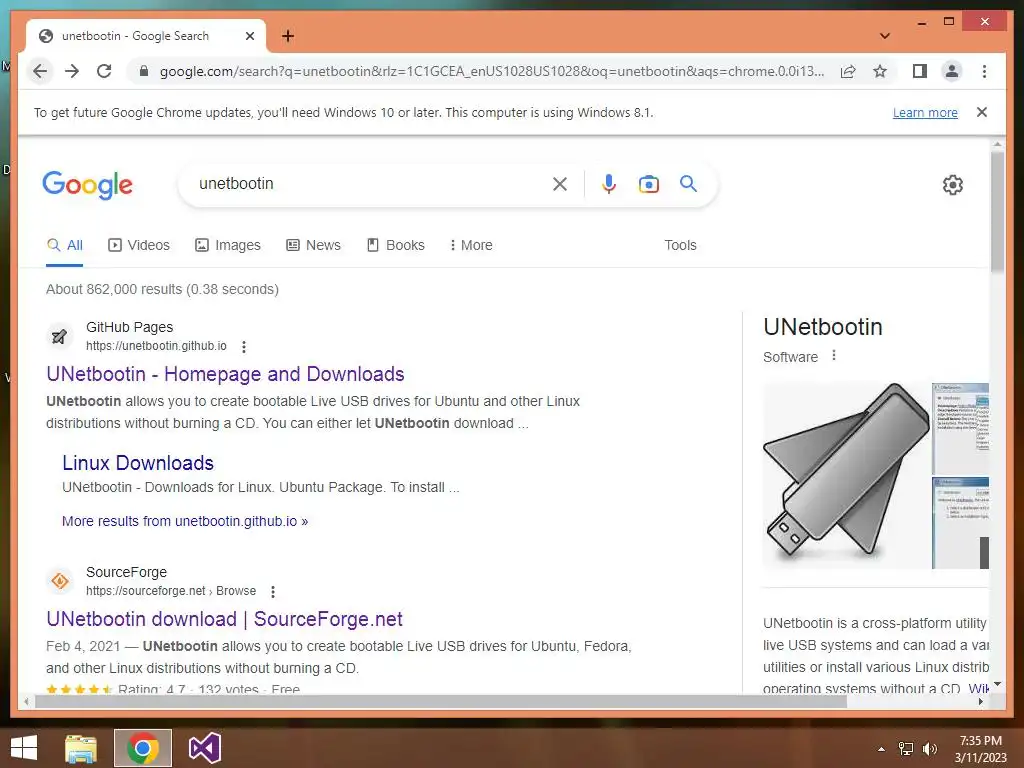Bookmark this page with the star icon

click(x=880, y=71)
